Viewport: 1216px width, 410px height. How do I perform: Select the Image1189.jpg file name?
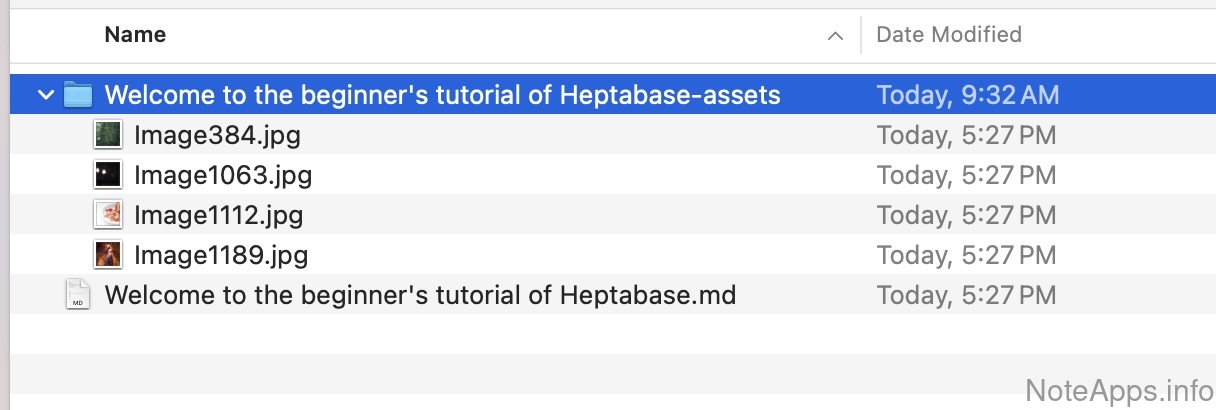[x=221, y=255]
